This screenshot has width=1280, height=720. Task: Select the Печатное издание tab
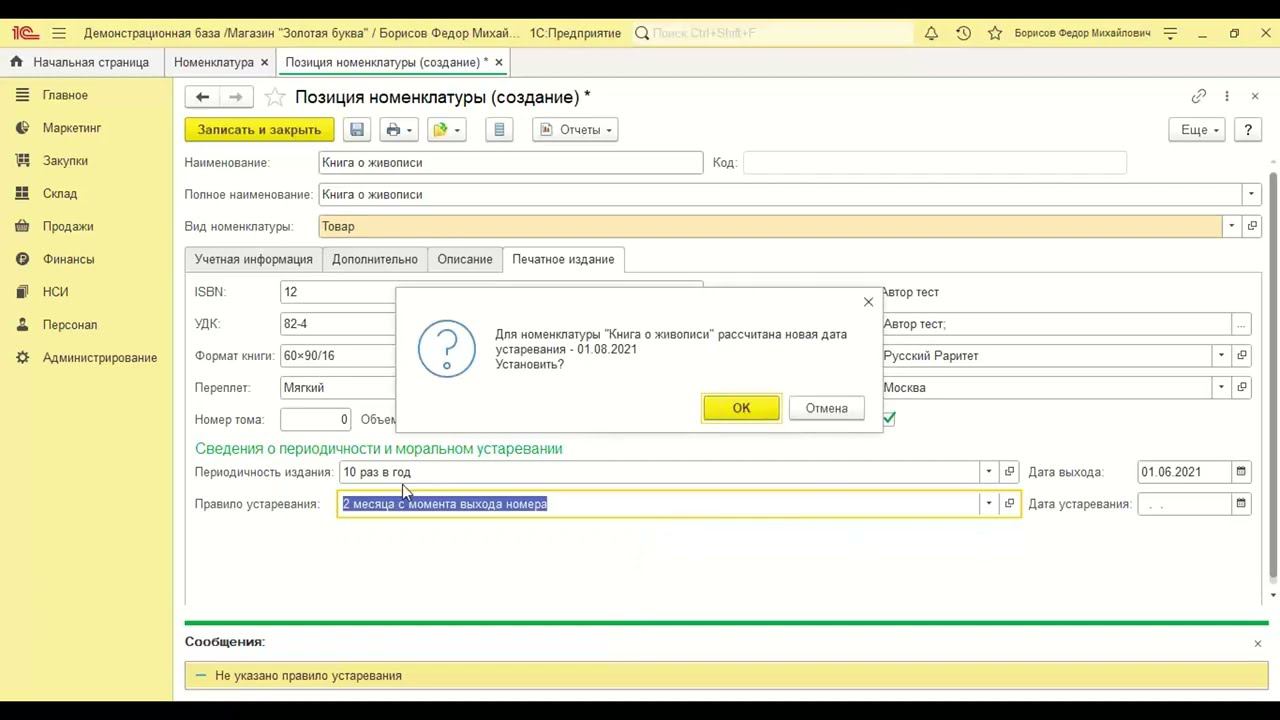pyautogui.click(x=563, y=259)
